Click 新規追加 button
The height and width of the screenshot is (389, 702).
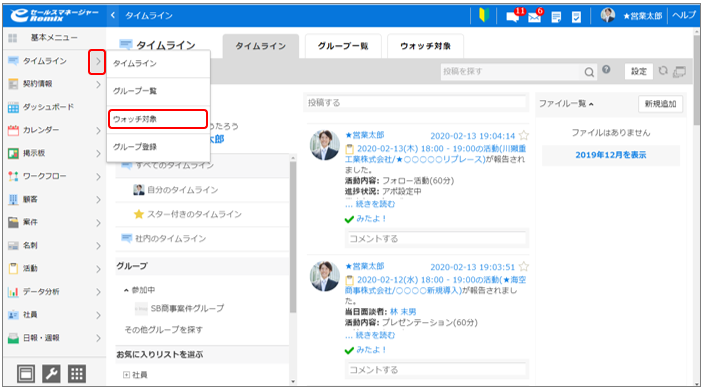660,104
